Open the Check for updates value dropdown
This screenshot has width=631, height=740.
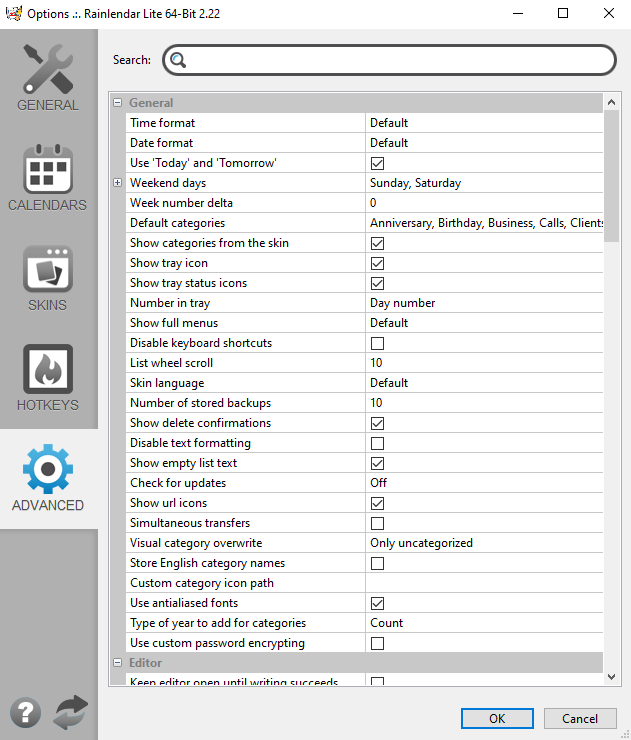(484, 483)
